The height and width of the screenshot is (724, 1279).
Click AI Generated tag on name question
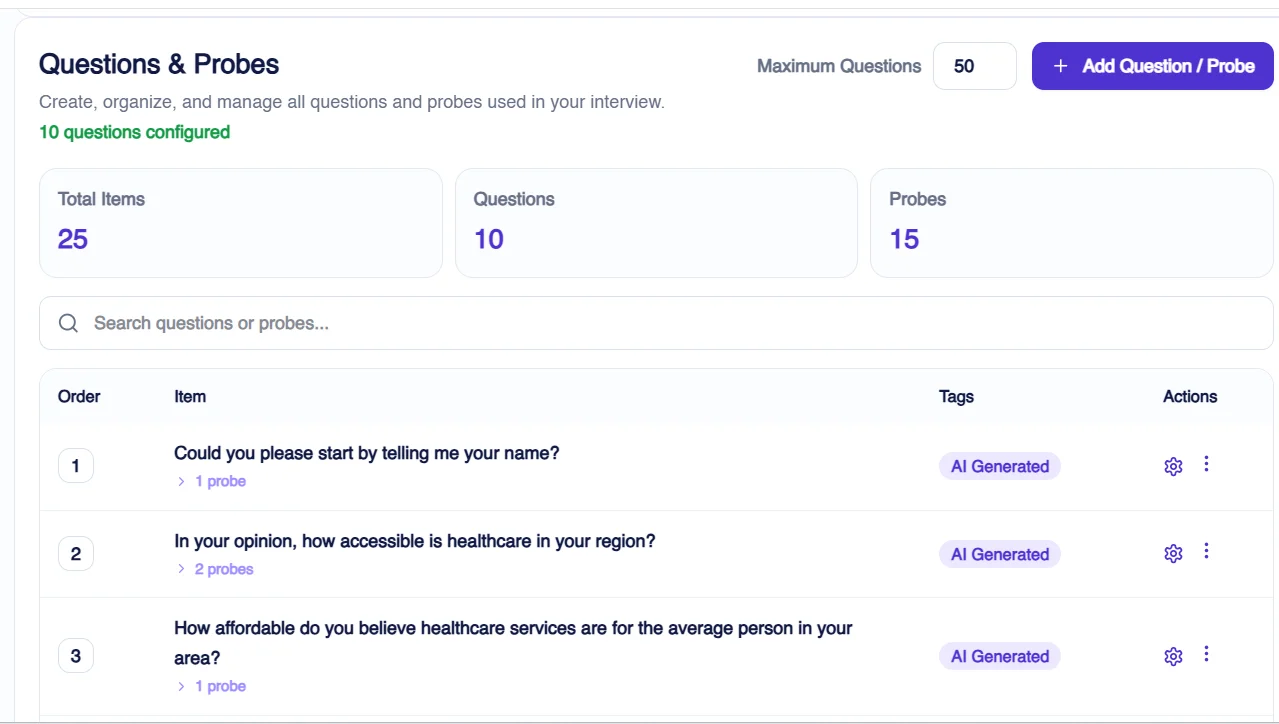999,466
